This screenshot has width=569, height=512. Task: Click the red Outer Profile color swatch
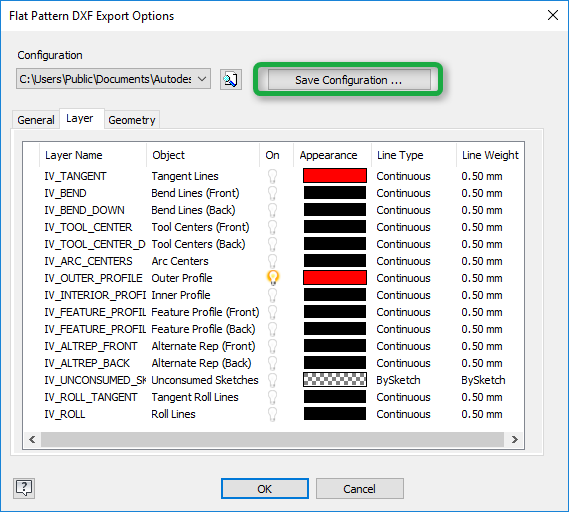(x=335, y=278)
